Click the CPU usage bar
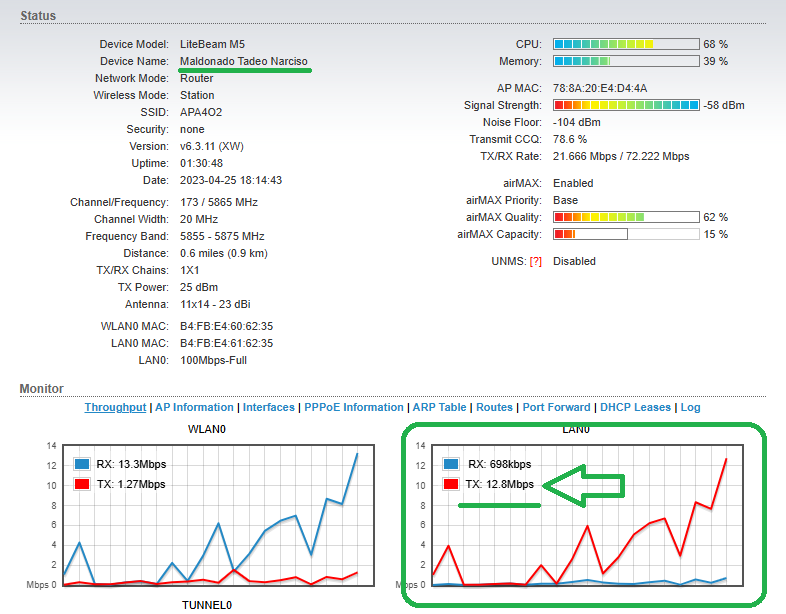This screenshot has height=614, width=786. pyautogui.click(x=626, y=44)
